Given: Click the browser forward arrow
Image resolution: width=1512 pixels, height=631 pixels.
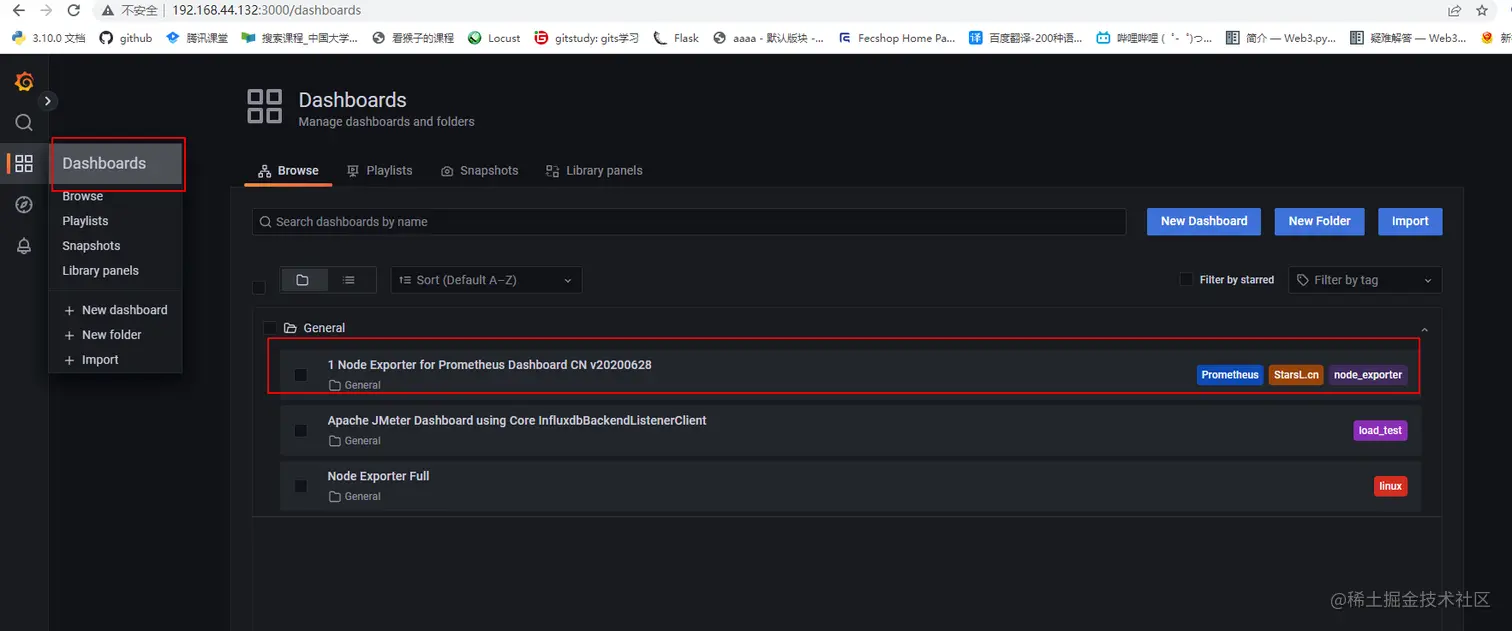Looking at the screenshot, I should point(46,10).
